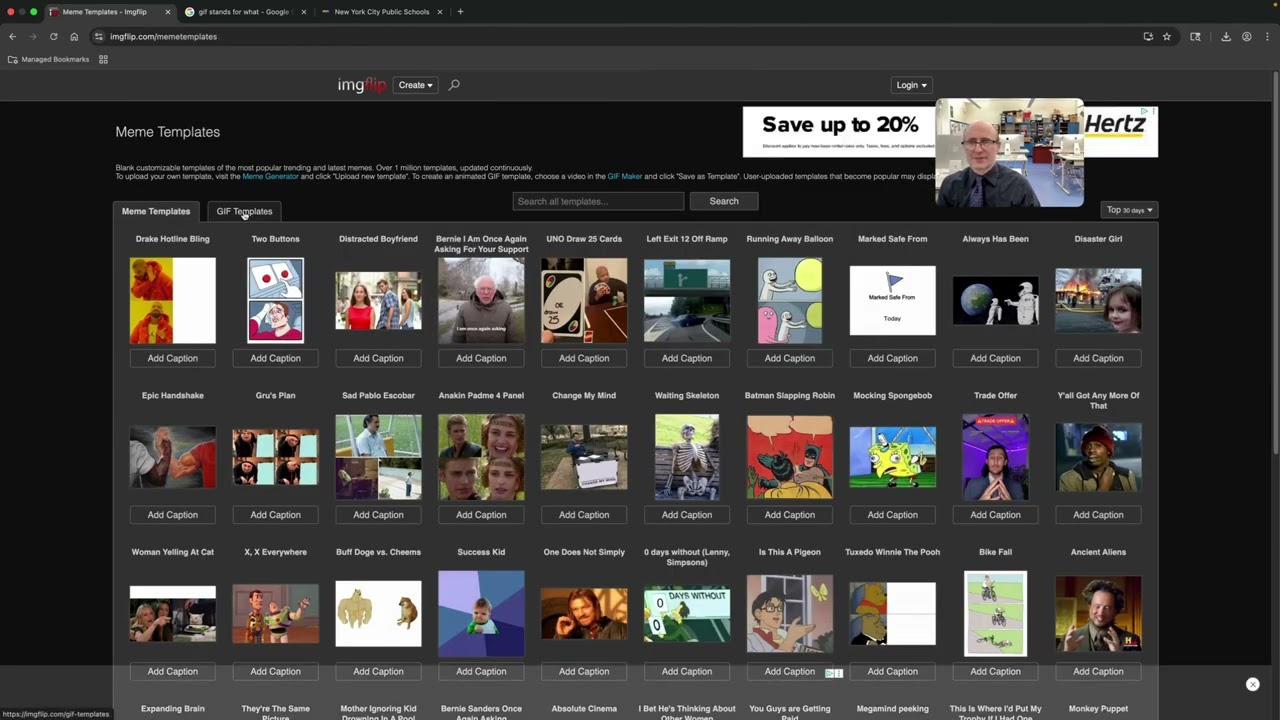Open the Managed Bookmarks folder

tap(49, 59)
